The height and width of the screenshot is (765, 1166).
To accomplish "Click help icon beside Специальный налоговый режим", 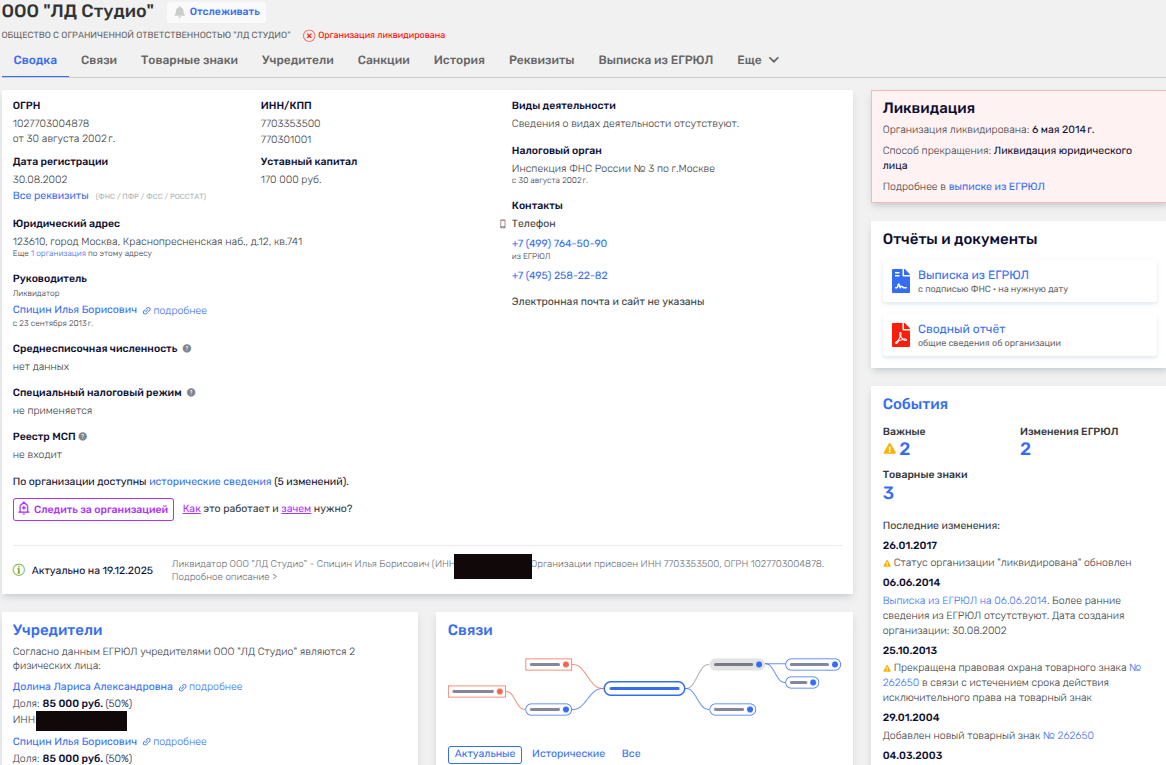I will (x=191, y=393).
